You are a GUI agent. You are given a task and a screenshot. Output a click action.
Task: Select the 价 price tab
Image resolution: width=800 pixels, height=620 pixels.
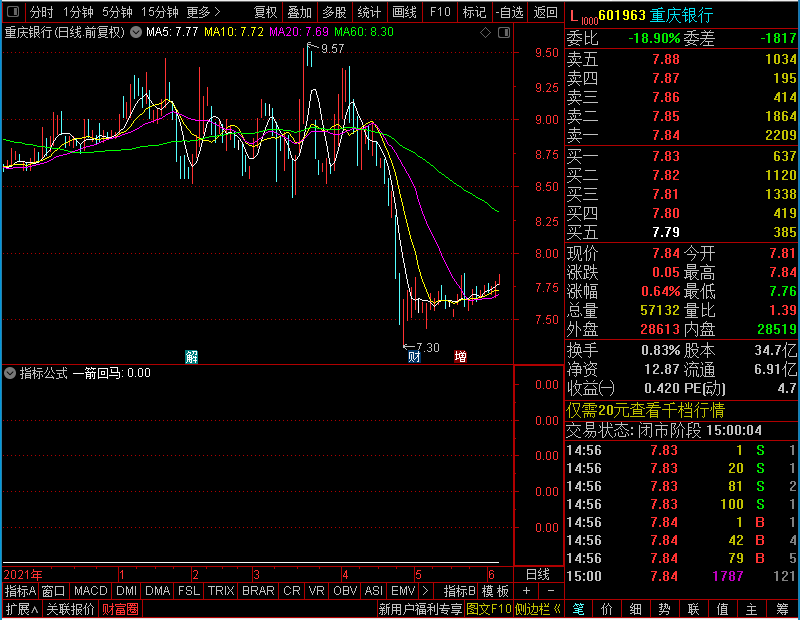click(607, 609)
